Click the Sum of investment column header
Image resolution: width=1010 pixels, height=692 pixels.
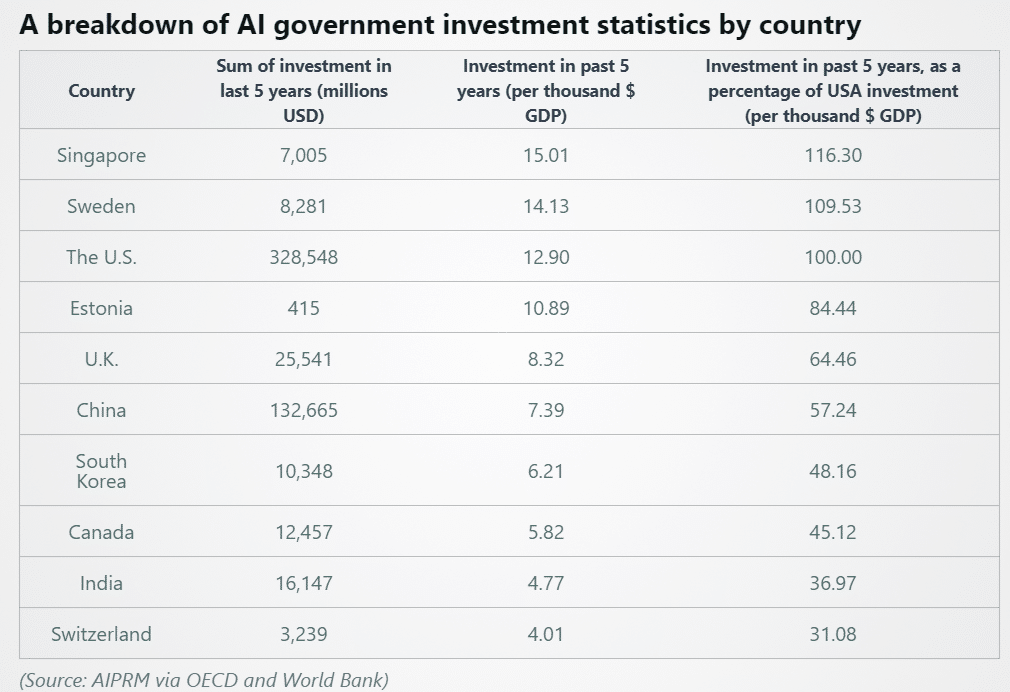[x=304, y=91]
